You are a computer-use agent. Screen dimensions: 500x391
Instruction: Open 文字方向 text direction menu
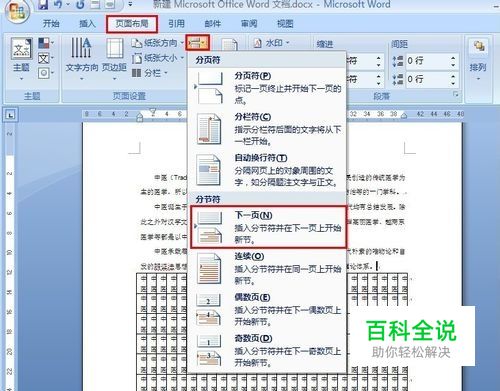coord(81,59)
